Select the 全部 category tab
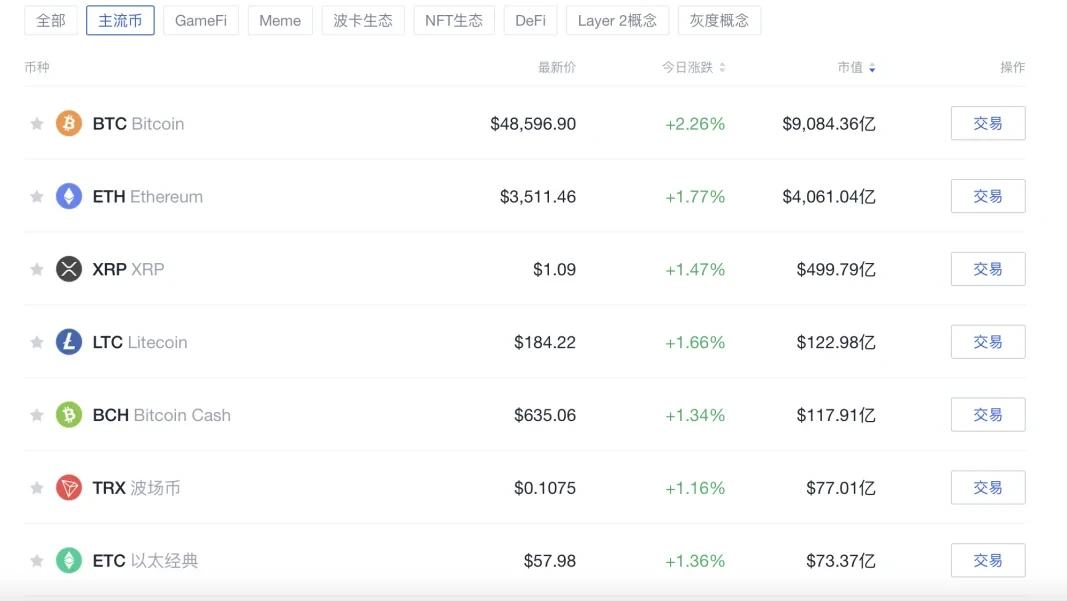Viewport: 1067px width, 601px height. pyautogui.click(x=51, y=20)
